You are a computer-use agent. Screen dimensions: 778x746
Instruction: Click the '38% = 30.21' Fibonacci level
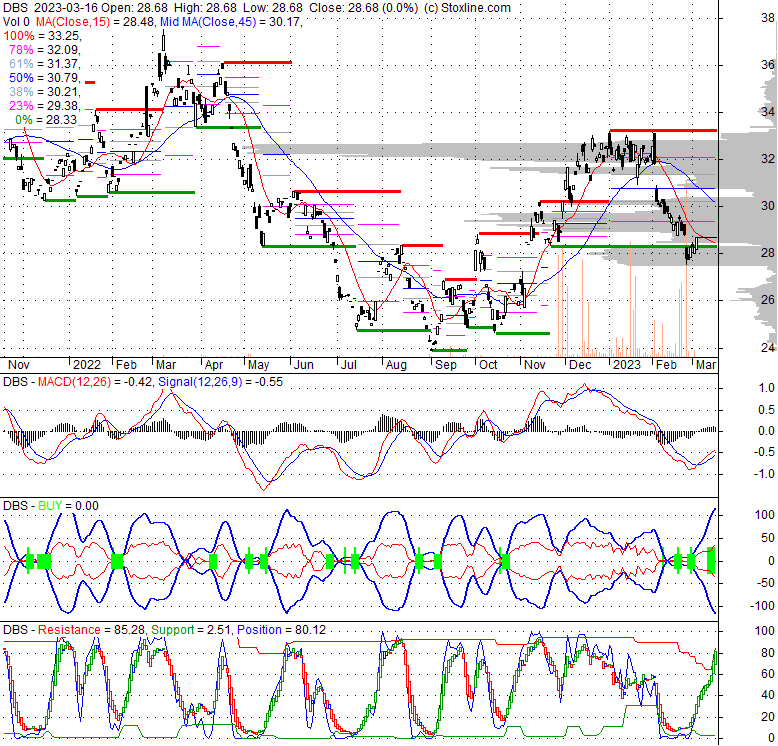45,92
